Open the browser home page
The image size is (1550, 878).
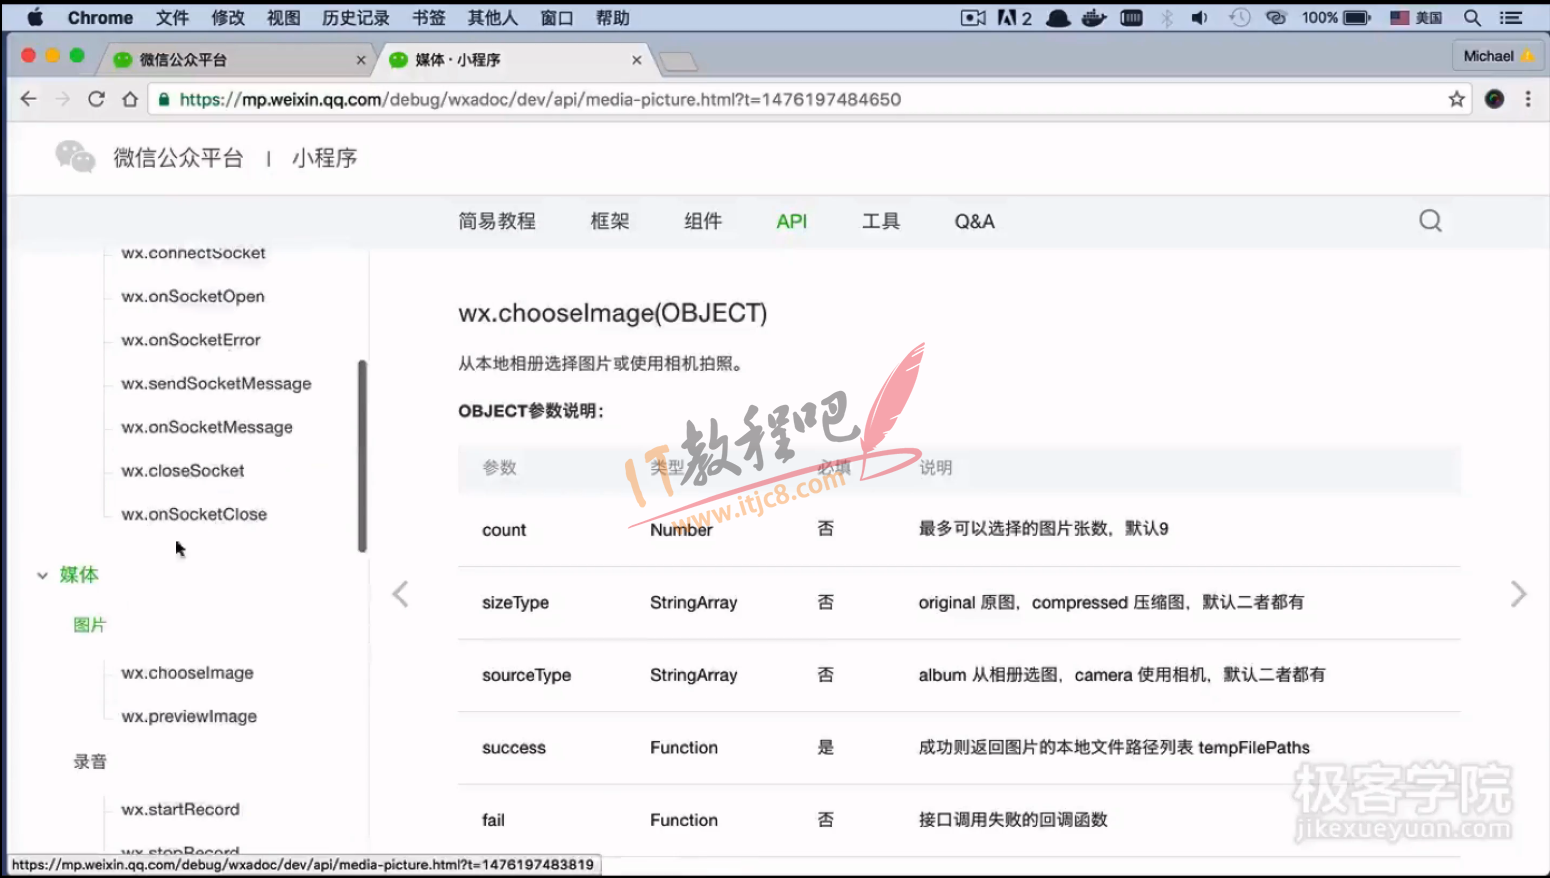(130, 99)
